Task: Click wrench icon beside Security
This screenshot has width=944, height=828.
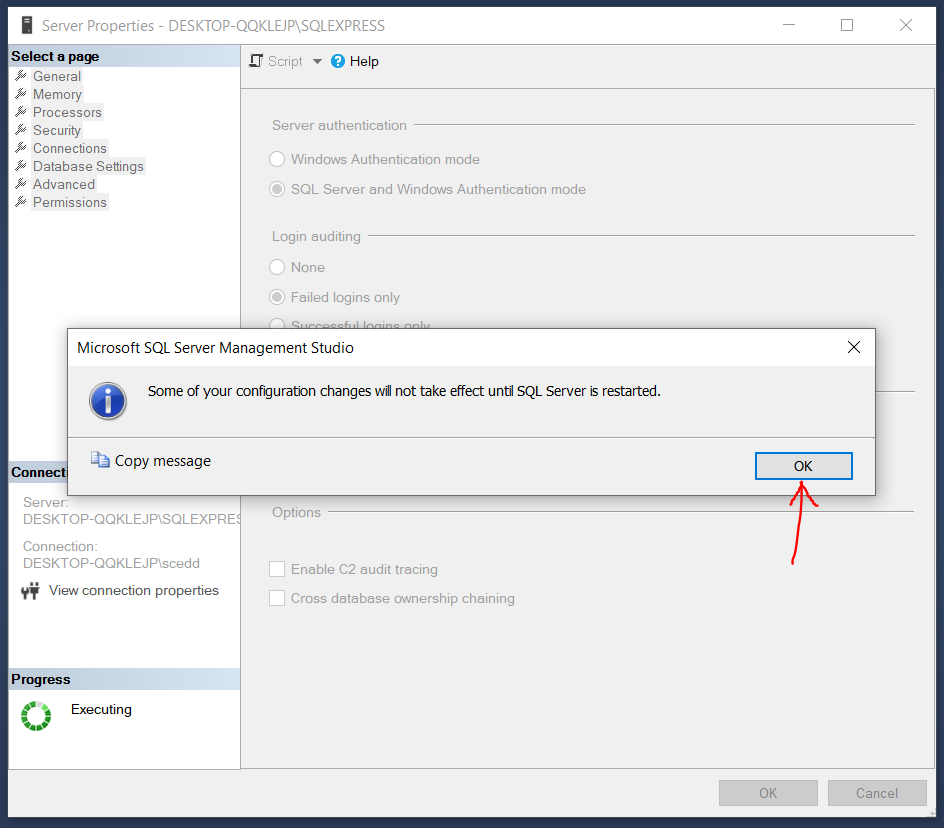Action: pyautogui.click(x=20, y=130)
